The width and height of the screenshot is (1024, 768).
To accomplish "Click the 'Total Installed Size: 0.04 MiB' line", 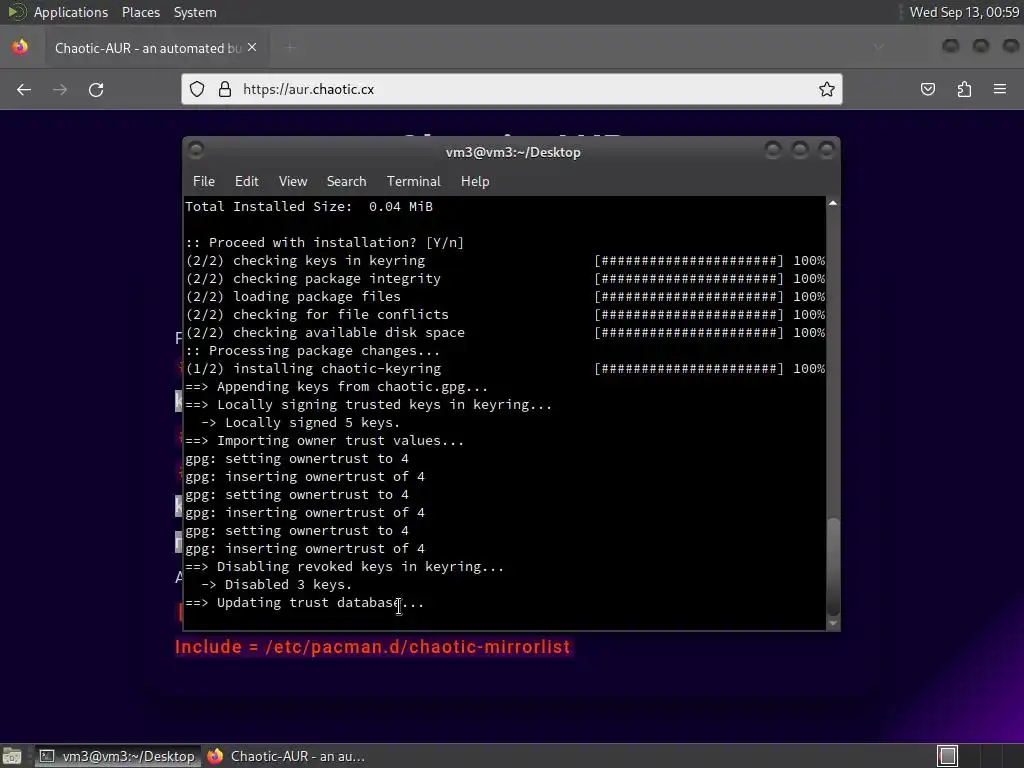I will 309,206.
